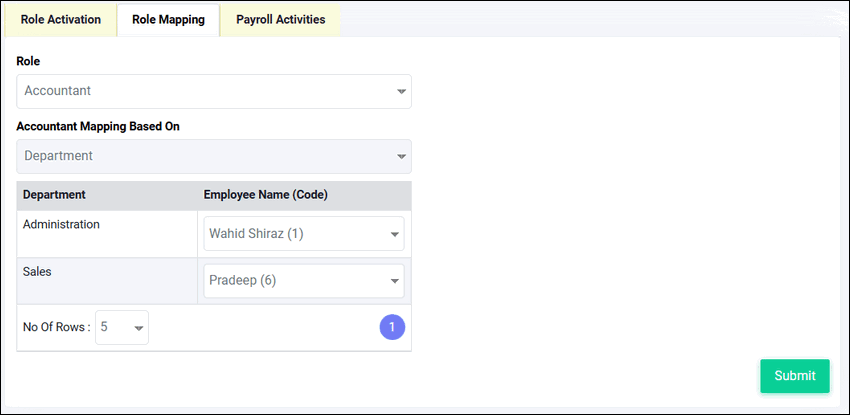Click arrow icon beside Pradeep (6)
Viewport: 850px width, 415px height.
tap(394, 282)
